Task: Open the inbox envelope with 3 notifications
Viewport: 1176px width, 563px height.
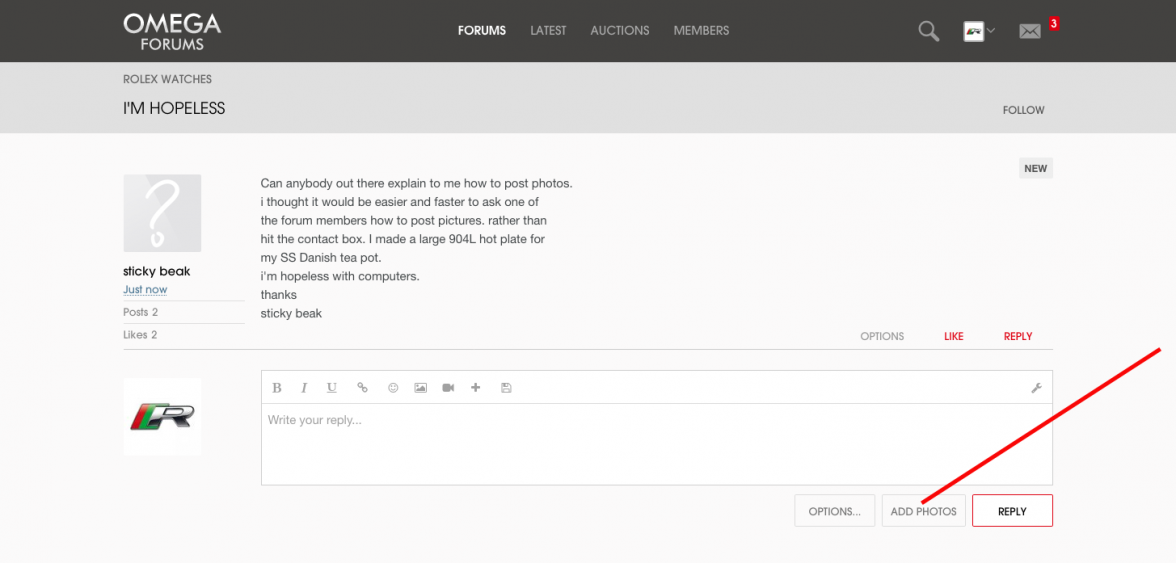Action: [x=1030, y=31]
